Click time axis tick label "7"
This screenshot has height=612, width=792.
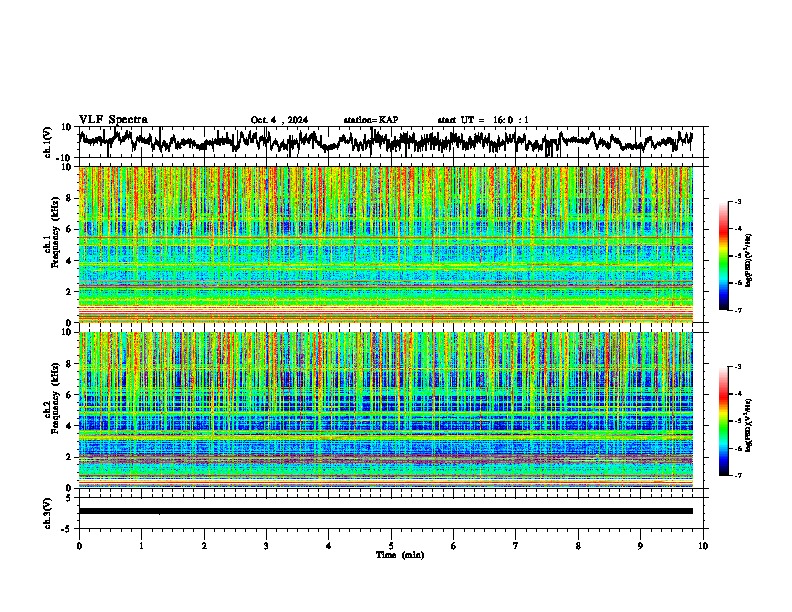(516, 546)
